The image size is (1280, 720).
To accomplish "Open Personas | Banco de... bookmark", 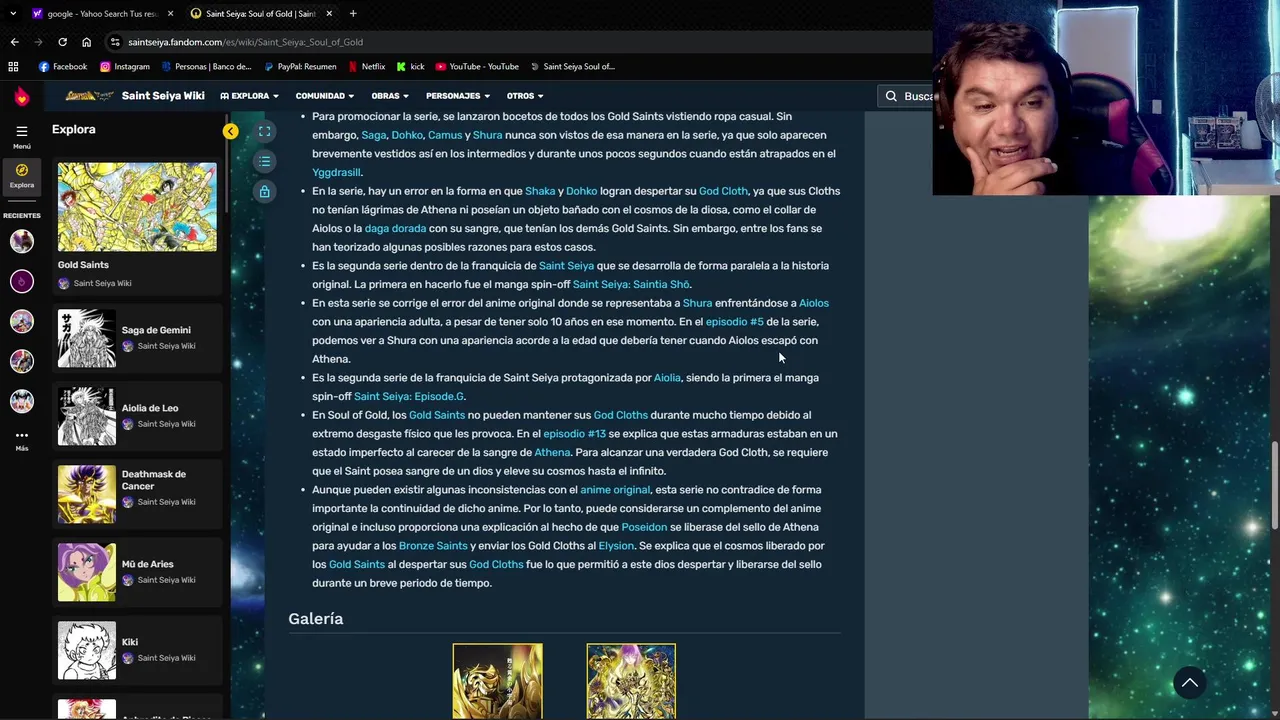I will coord(206,66).
